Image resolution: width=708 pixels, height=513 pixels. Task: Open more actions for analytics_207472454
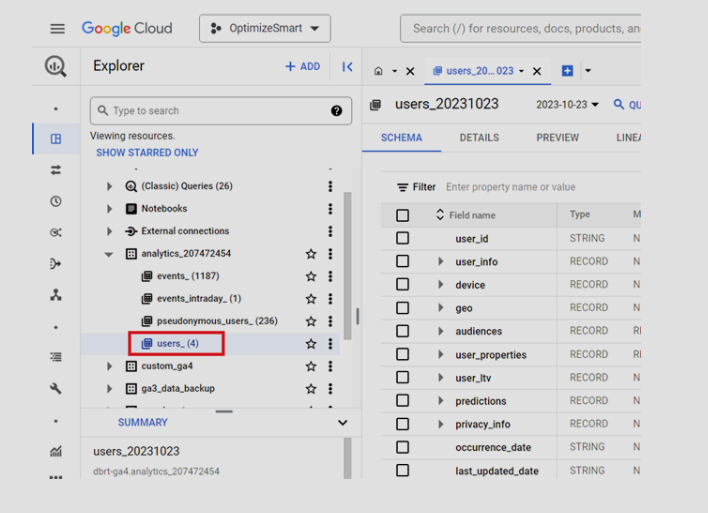point(331,254)
